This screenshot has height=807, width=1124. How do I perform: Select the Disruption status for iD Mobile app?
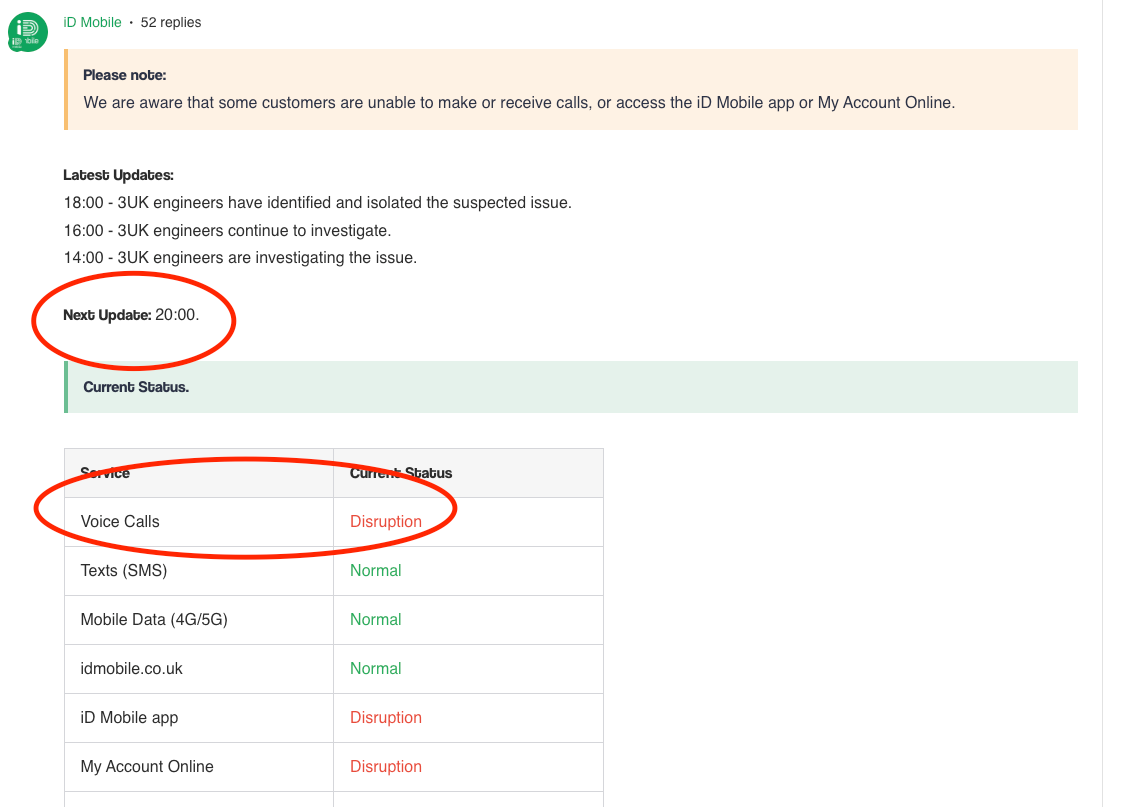[386, 717]
